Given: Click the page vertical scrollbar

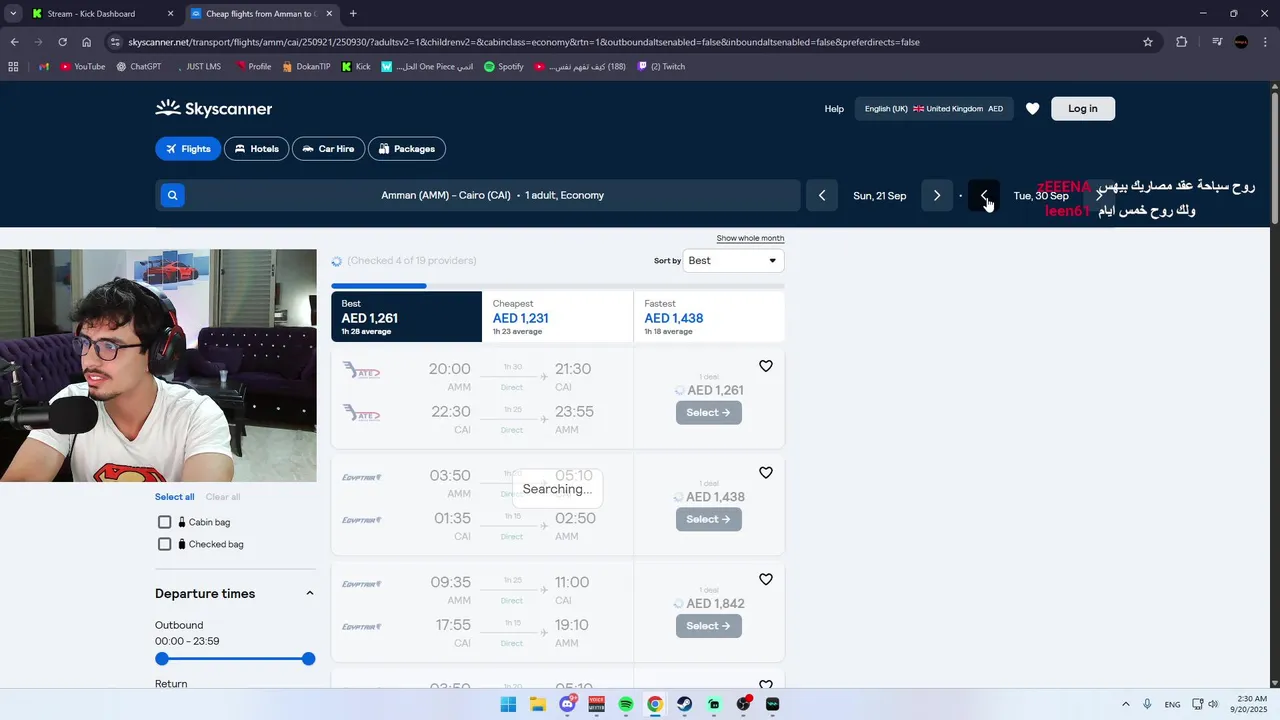Looking at the screenshot, I should tap(1275, 160).
